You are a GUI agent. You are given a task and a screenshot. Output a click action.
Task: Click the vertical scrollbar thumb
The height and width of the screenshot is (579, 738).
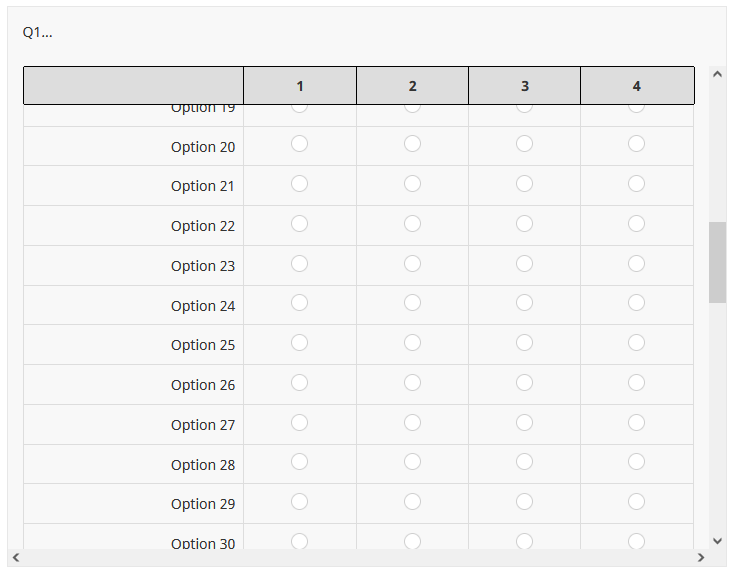717,263
